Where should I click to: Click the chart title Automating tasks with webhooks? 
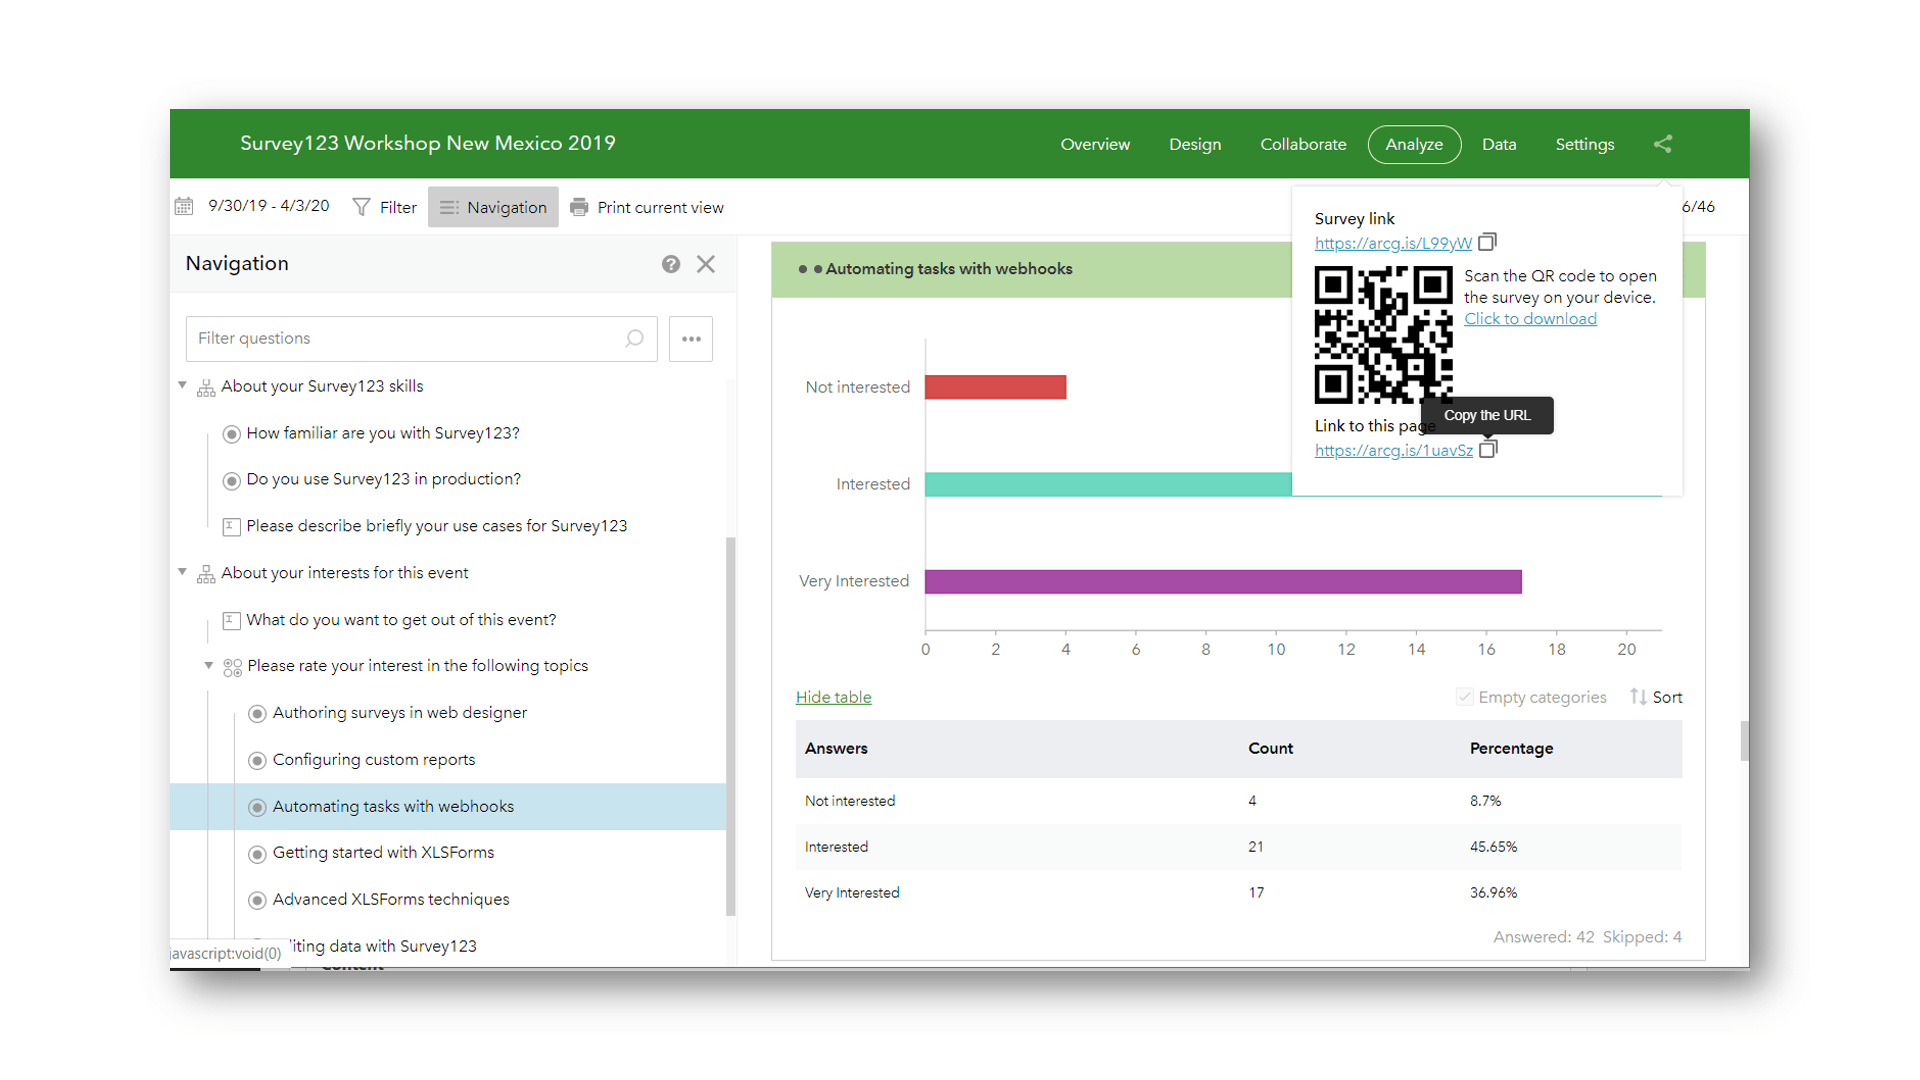click(949, 269)
